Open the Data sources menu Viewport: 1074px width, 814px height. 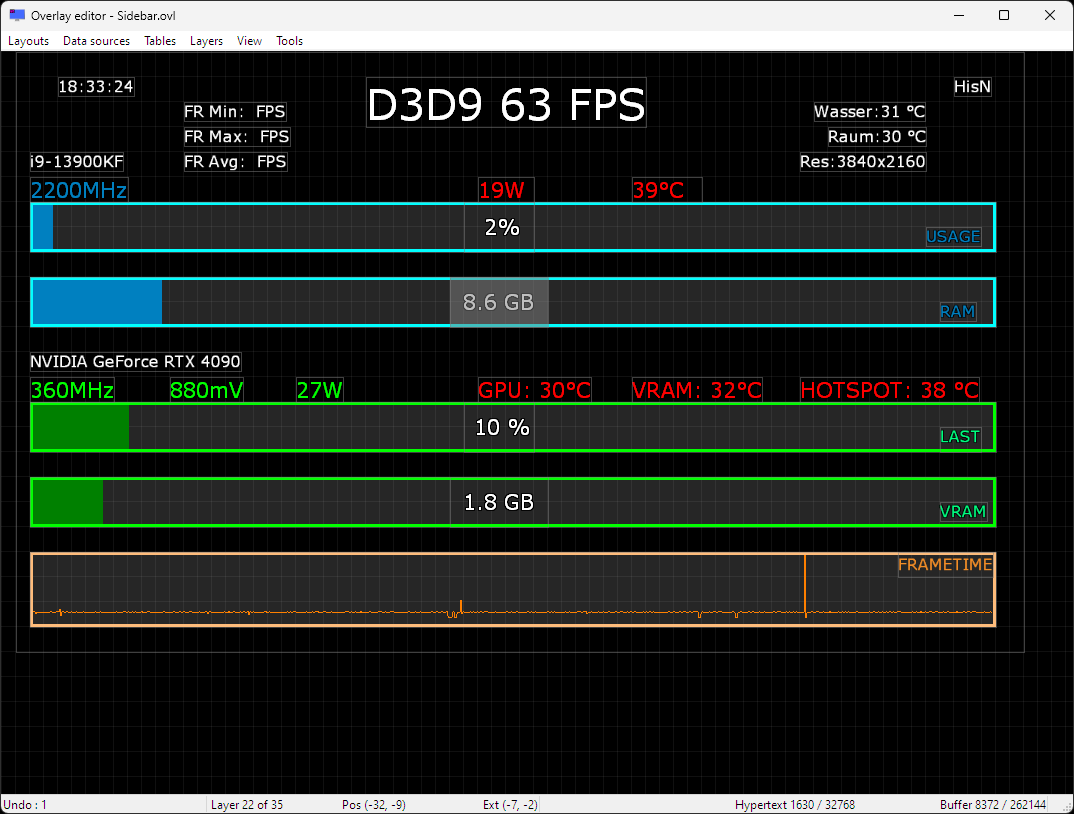click(x=96, y=41)
